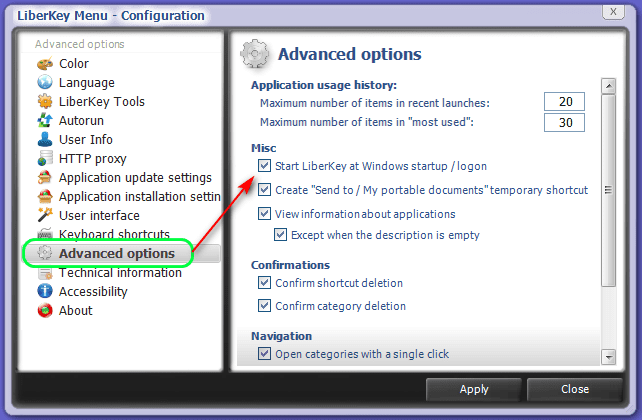The image size is (642, 420).
Task: Click the Application installation settings icon
Action: pyautogui.click(x=45, y=196)
